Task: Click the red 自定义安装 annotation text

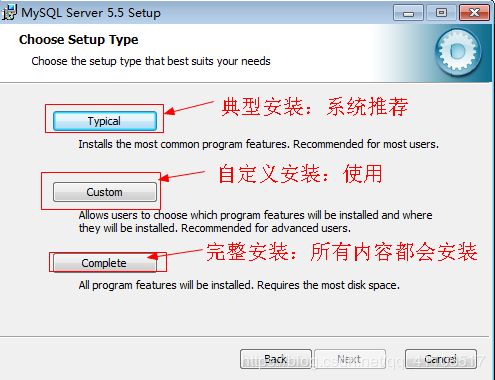Action: point(300,174)
